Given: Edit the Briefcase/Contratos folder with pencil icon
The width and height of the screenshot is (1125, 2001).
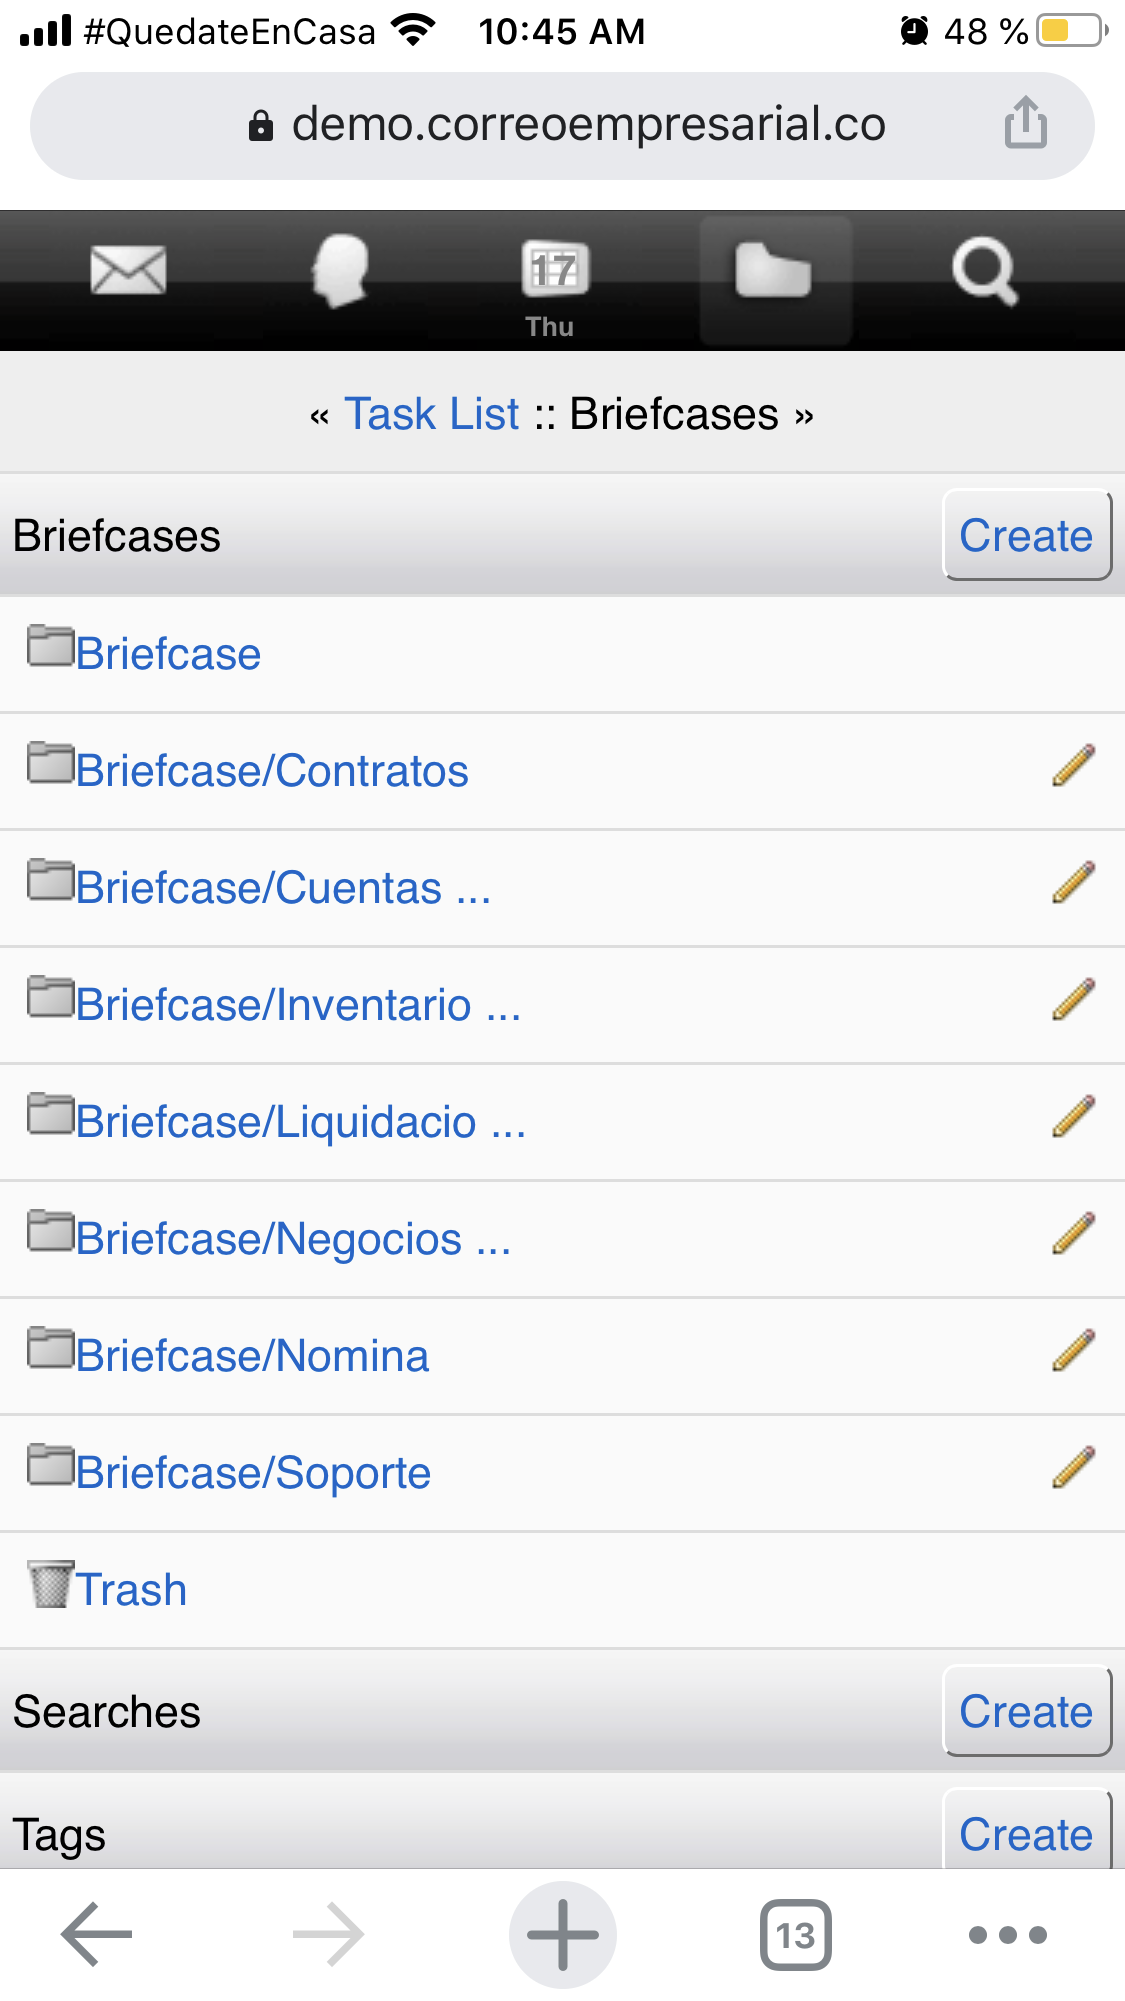Looking at the screenshot, I should [x=1073, y=766].
